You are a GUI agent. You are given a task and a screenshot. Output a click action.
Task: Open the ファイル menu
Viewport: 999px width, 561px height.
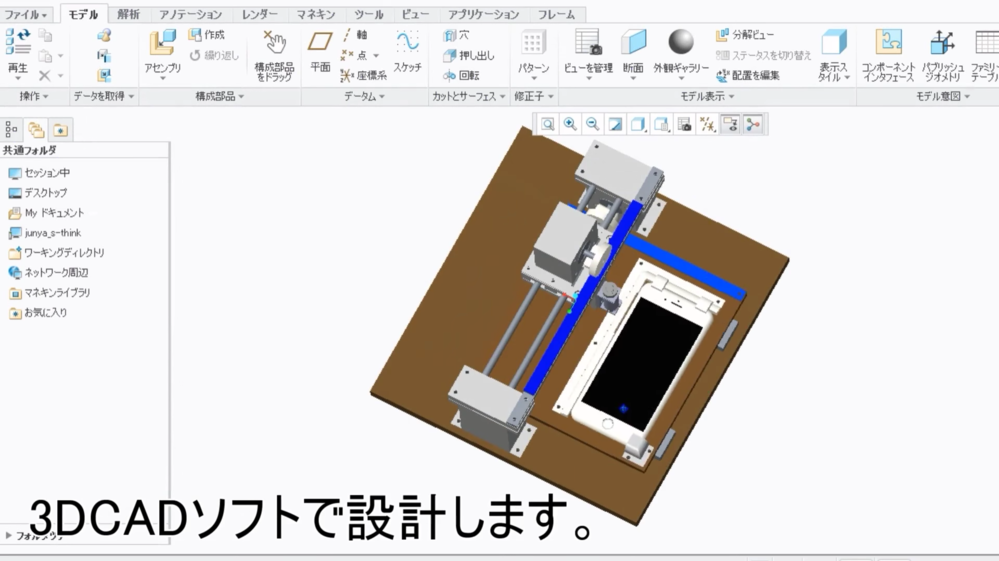(x=26, y=15)
